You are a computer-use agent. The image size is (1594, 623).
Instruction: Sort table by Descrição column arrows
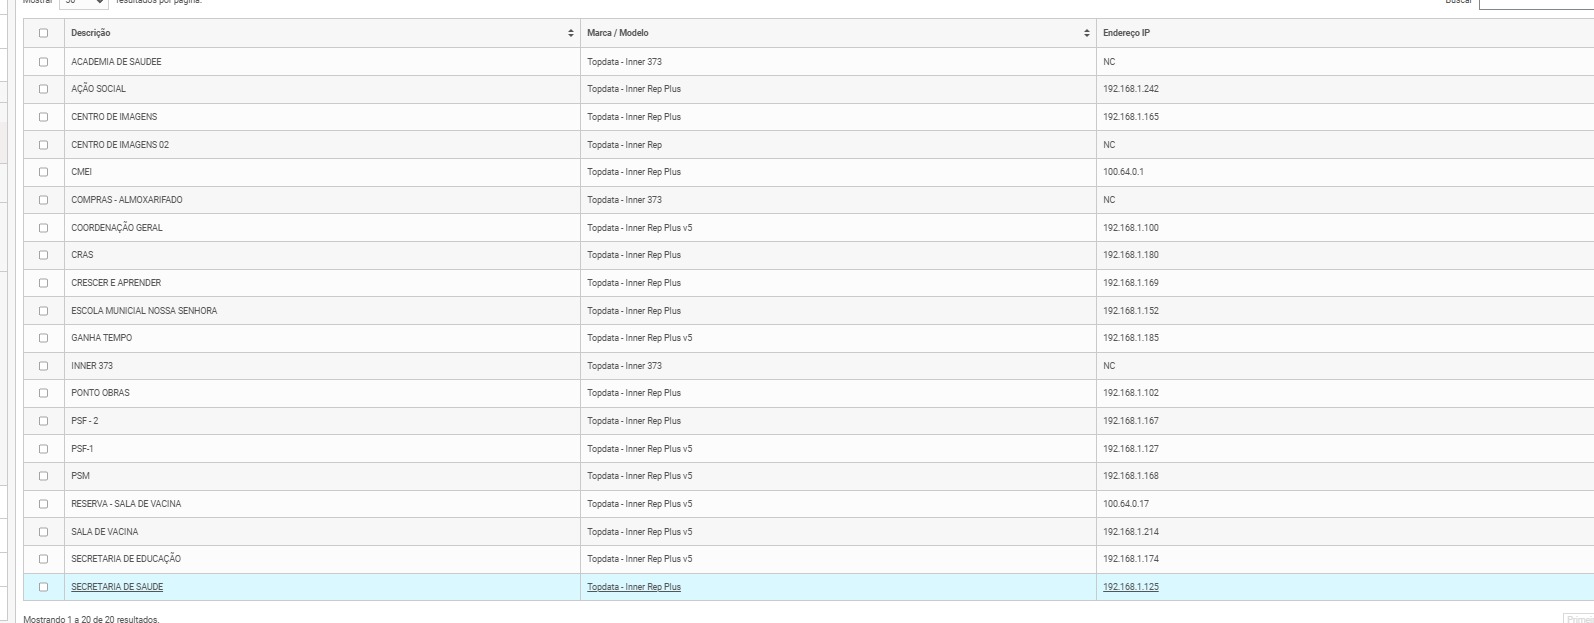click(x=570, y=34)
